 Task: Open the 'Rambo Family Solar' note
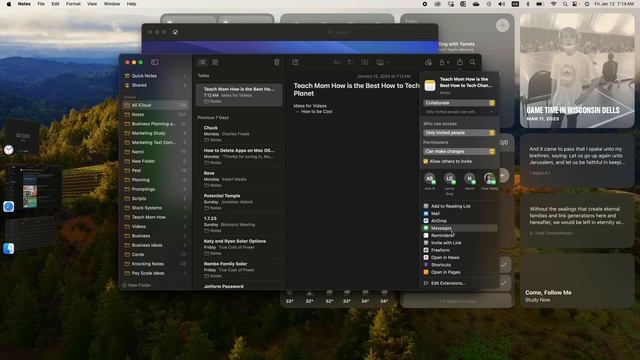click(x=239, y=270)
